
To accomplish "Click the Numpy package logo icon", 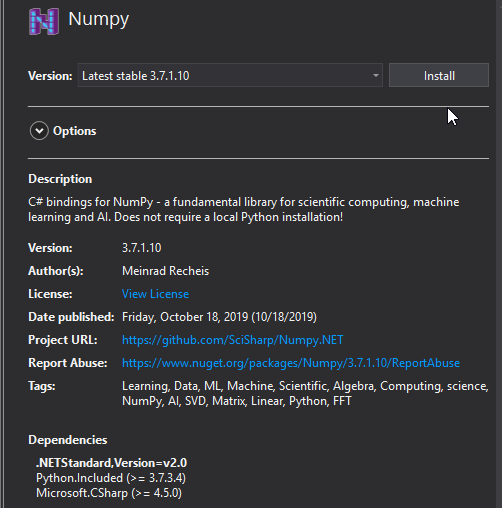I will 44,21.
